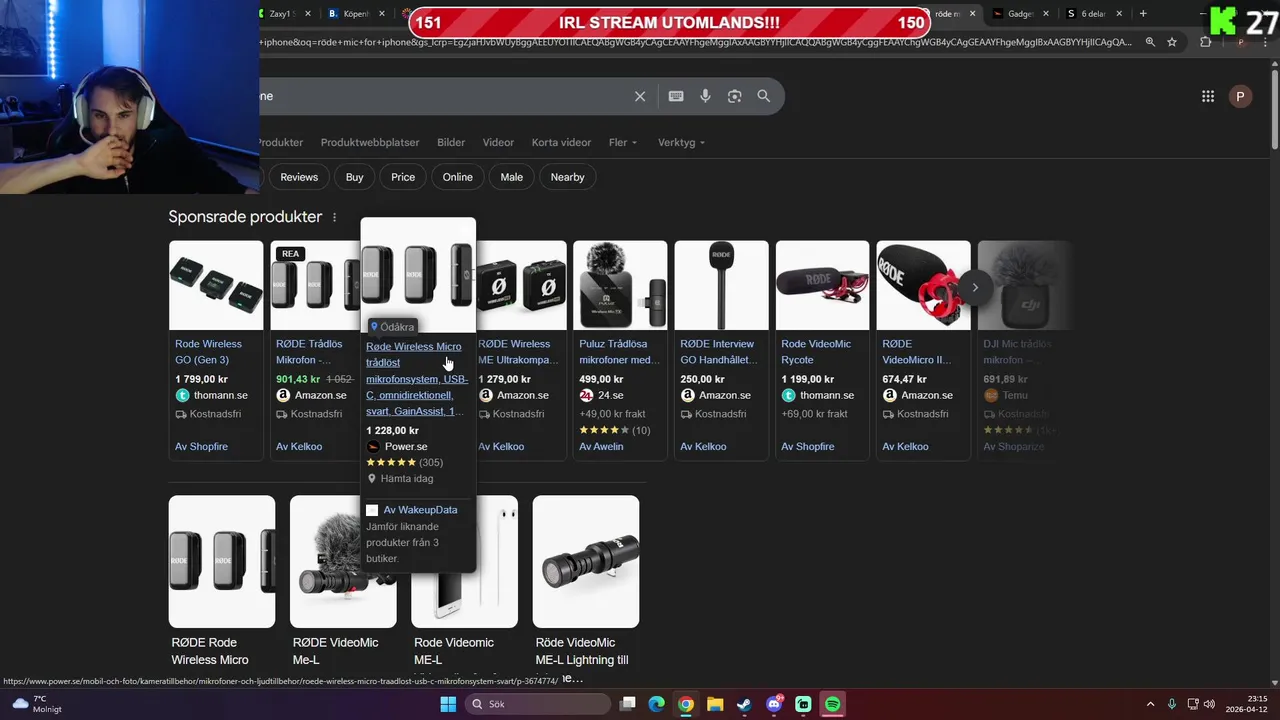Open RØDE VideoMic Me-L product image
This screenshot has height=720, width=1280.
[343, 562]
